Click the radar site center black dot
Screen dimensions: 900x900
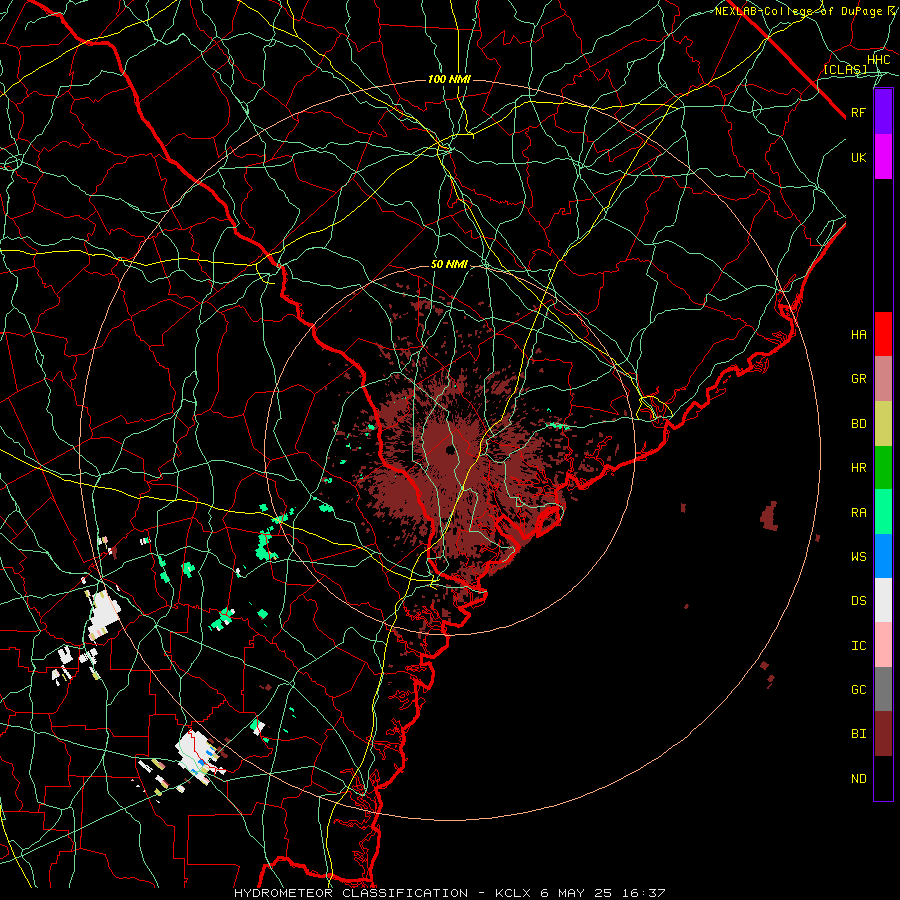(x=449, y=450)
